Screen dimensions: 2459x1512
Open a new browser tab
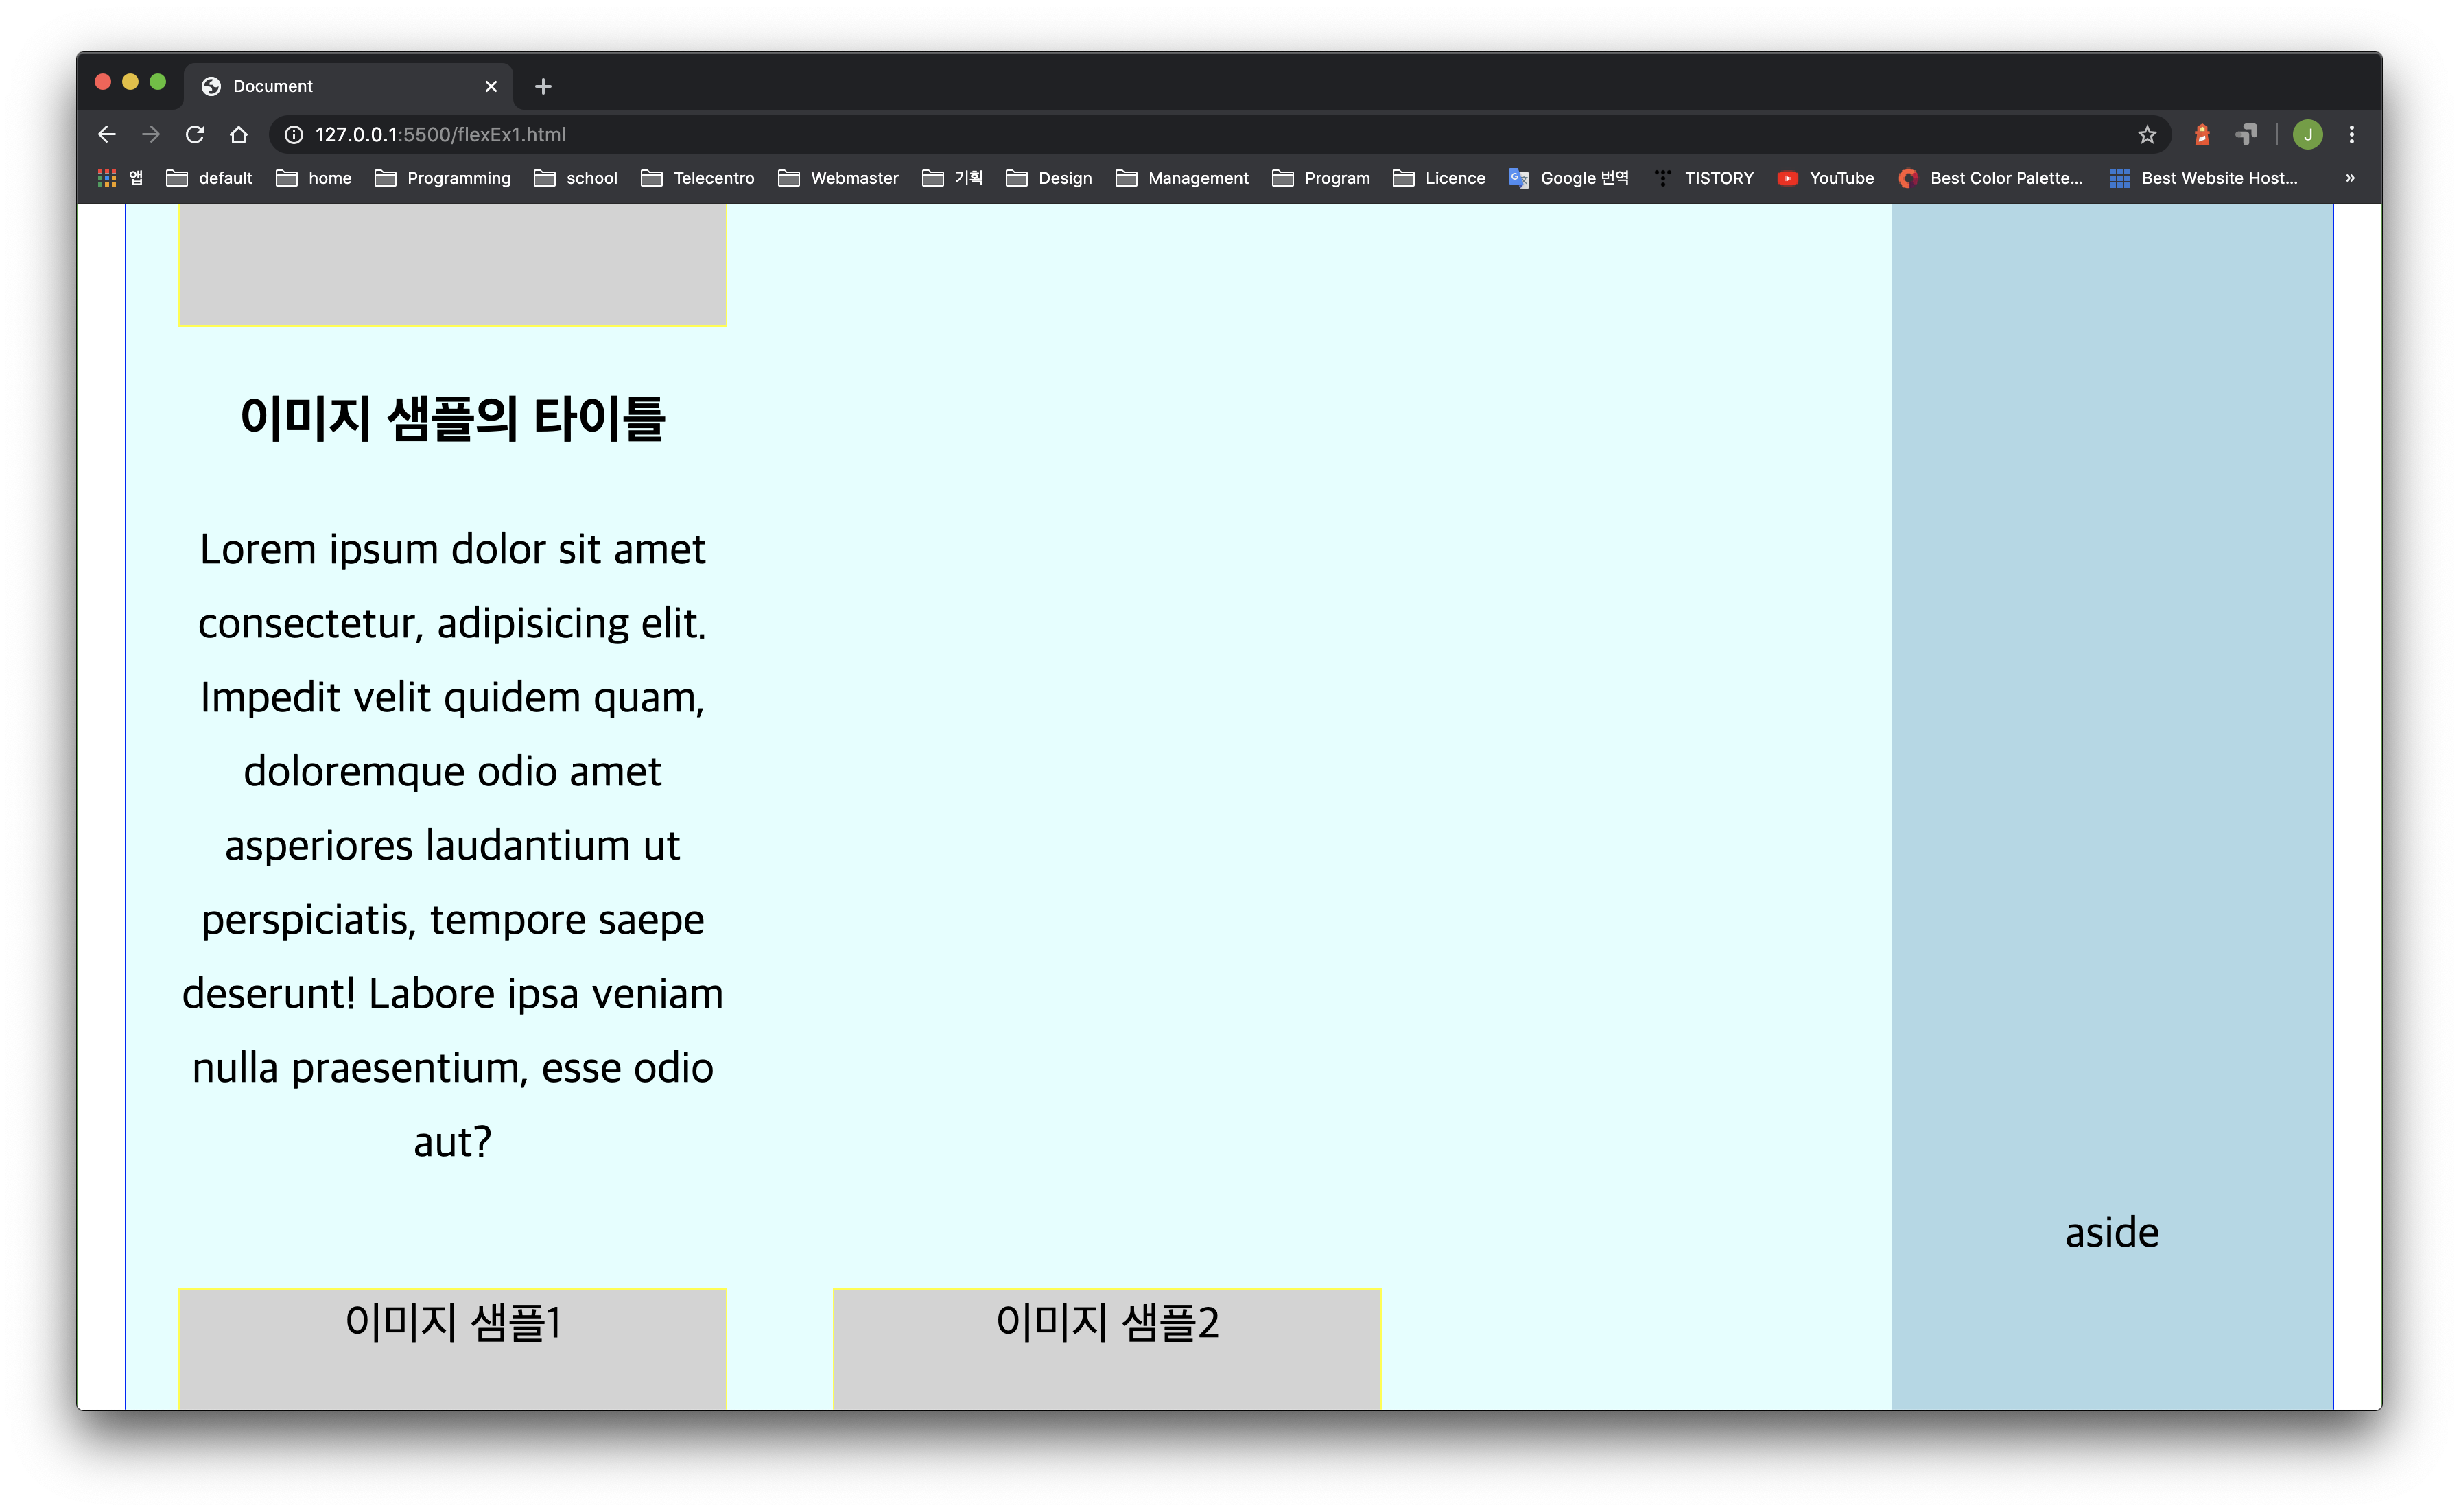pyautogui.click(x=543, y=87)
